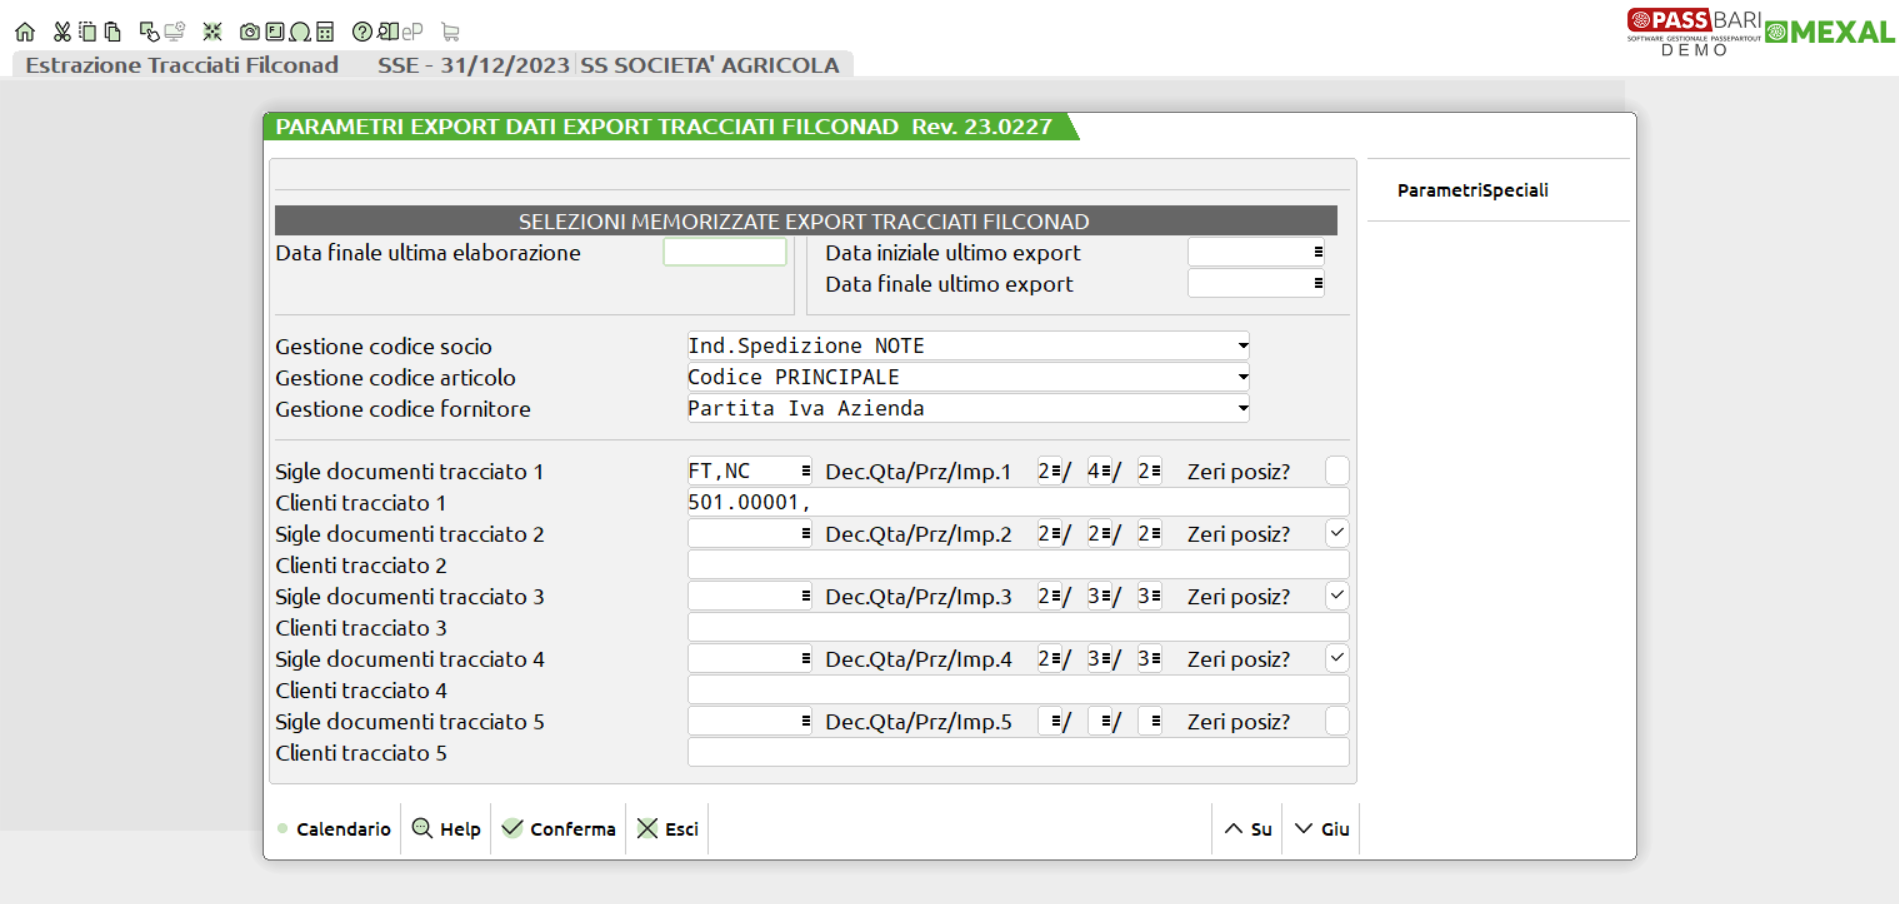1899x904 pixels.
Task: Click the question mark help icon
Action: [x=362, y=32]
